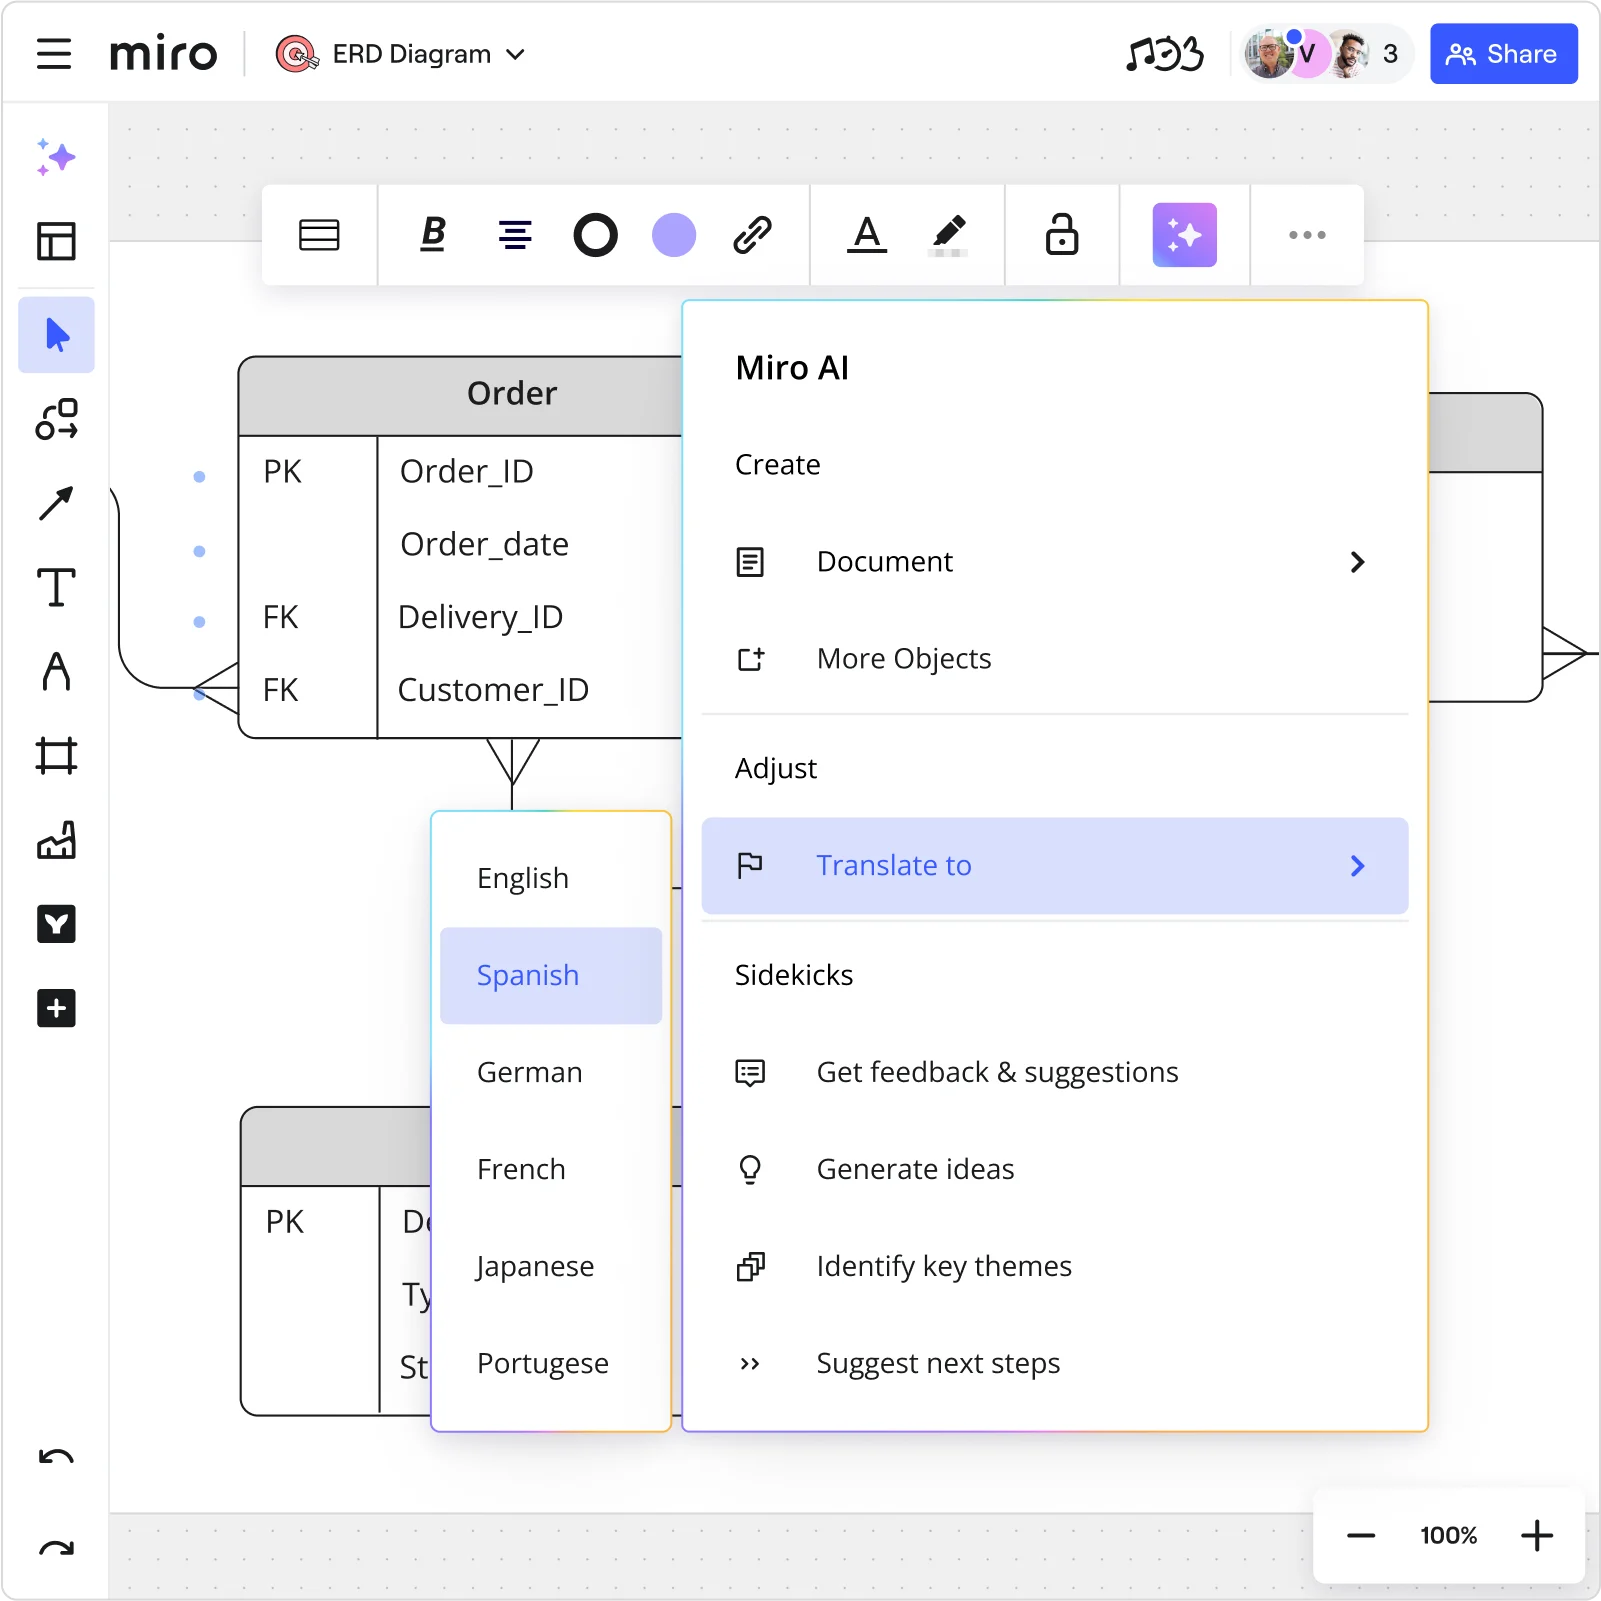Open the highlight color pen

point(948,235)
